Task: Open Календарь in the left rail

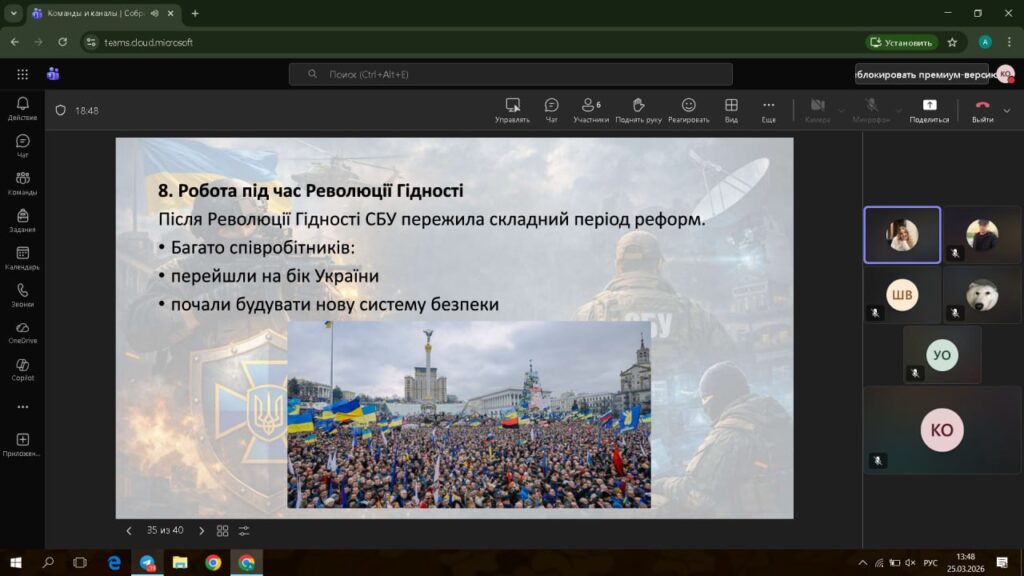Action: click(x=22, y=258)
